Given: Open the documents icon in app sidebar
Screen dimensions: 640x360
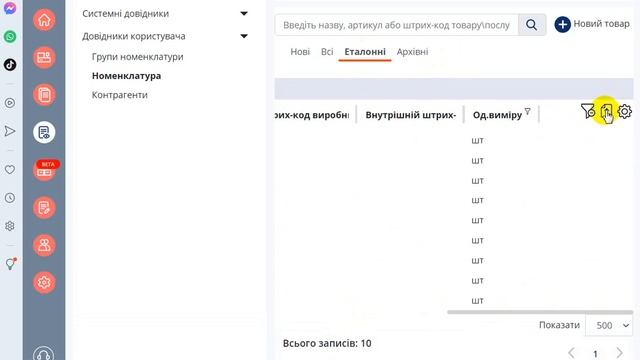Looking at the screenshot, I should (44, 95).
